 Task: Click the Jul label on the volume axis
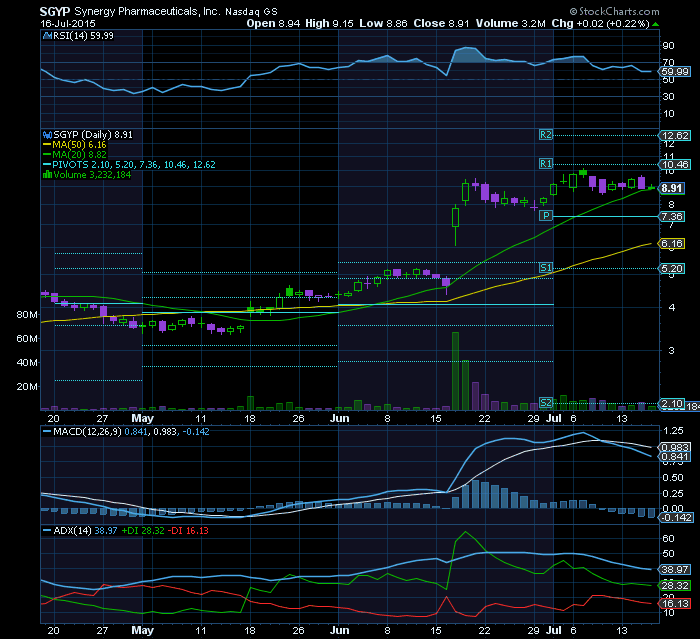[x=554, y=418]
